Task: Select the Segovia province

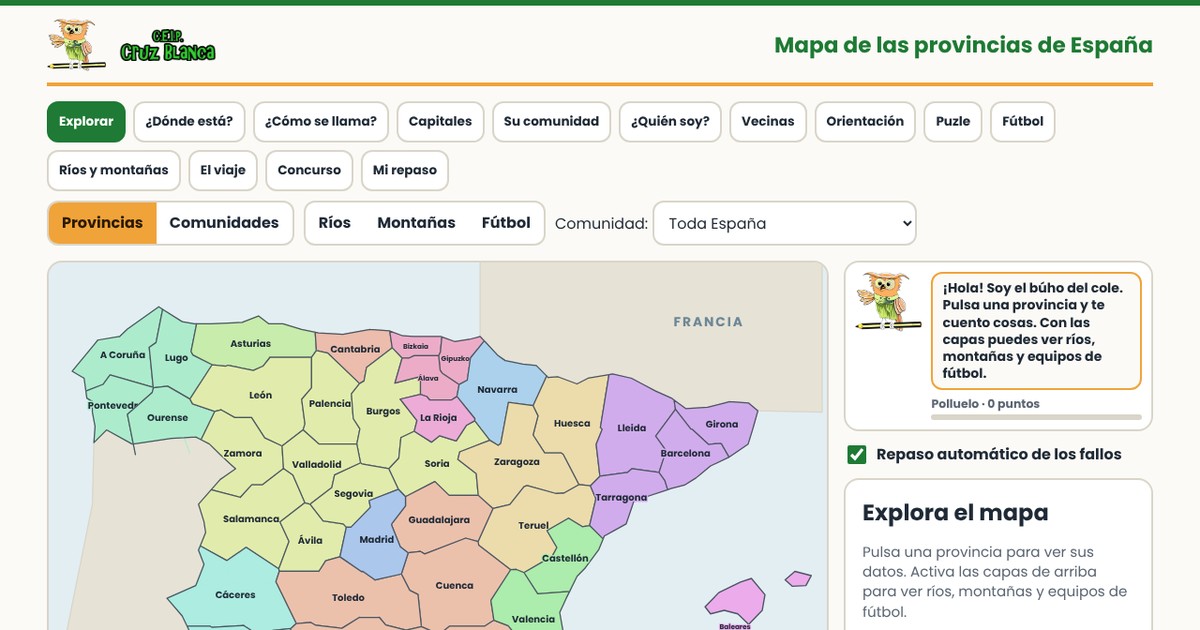Action: 353,494
